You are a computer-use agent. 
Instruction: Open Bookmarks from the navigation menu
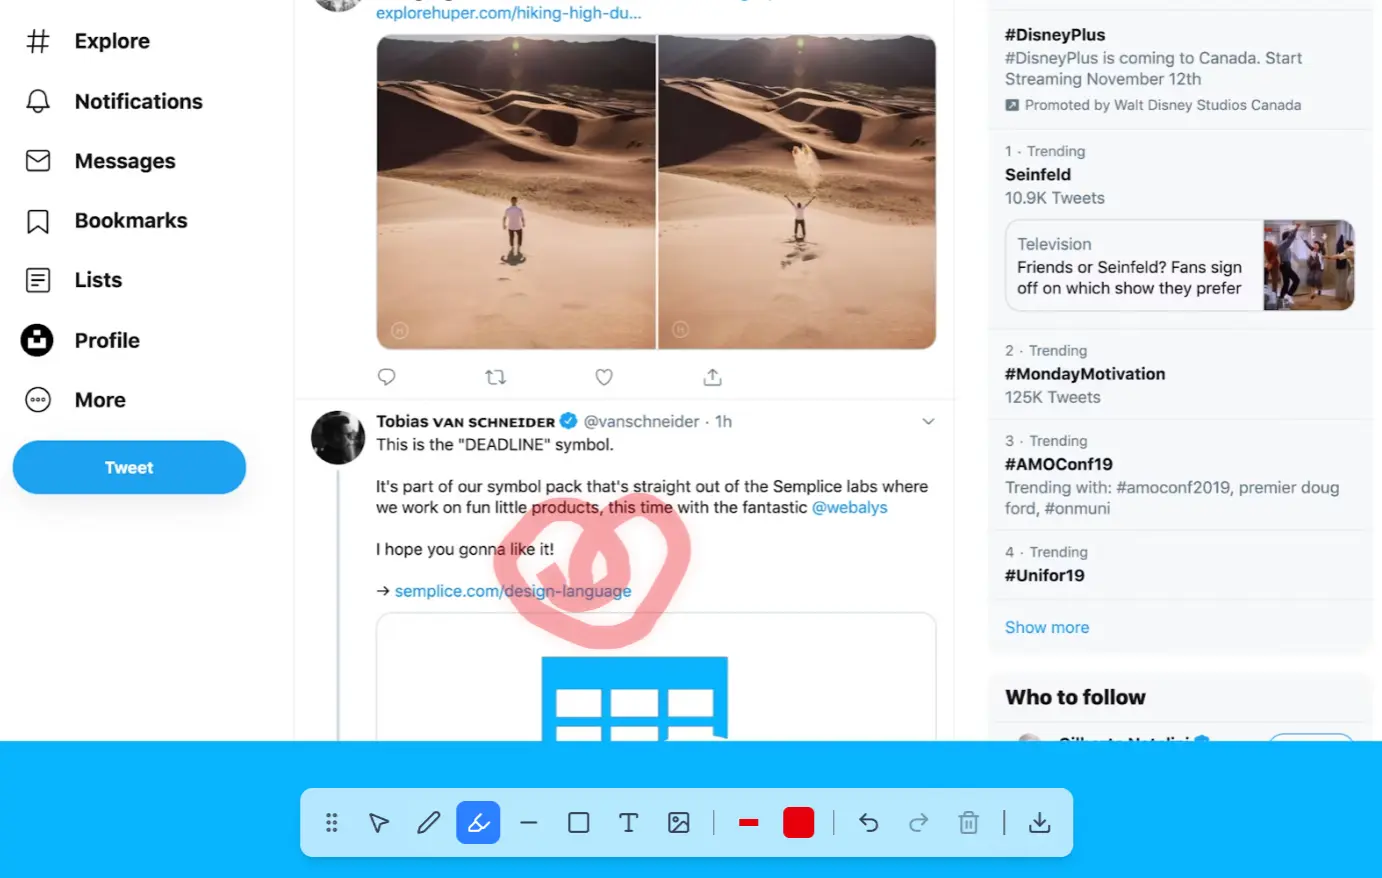pos(130,220)
